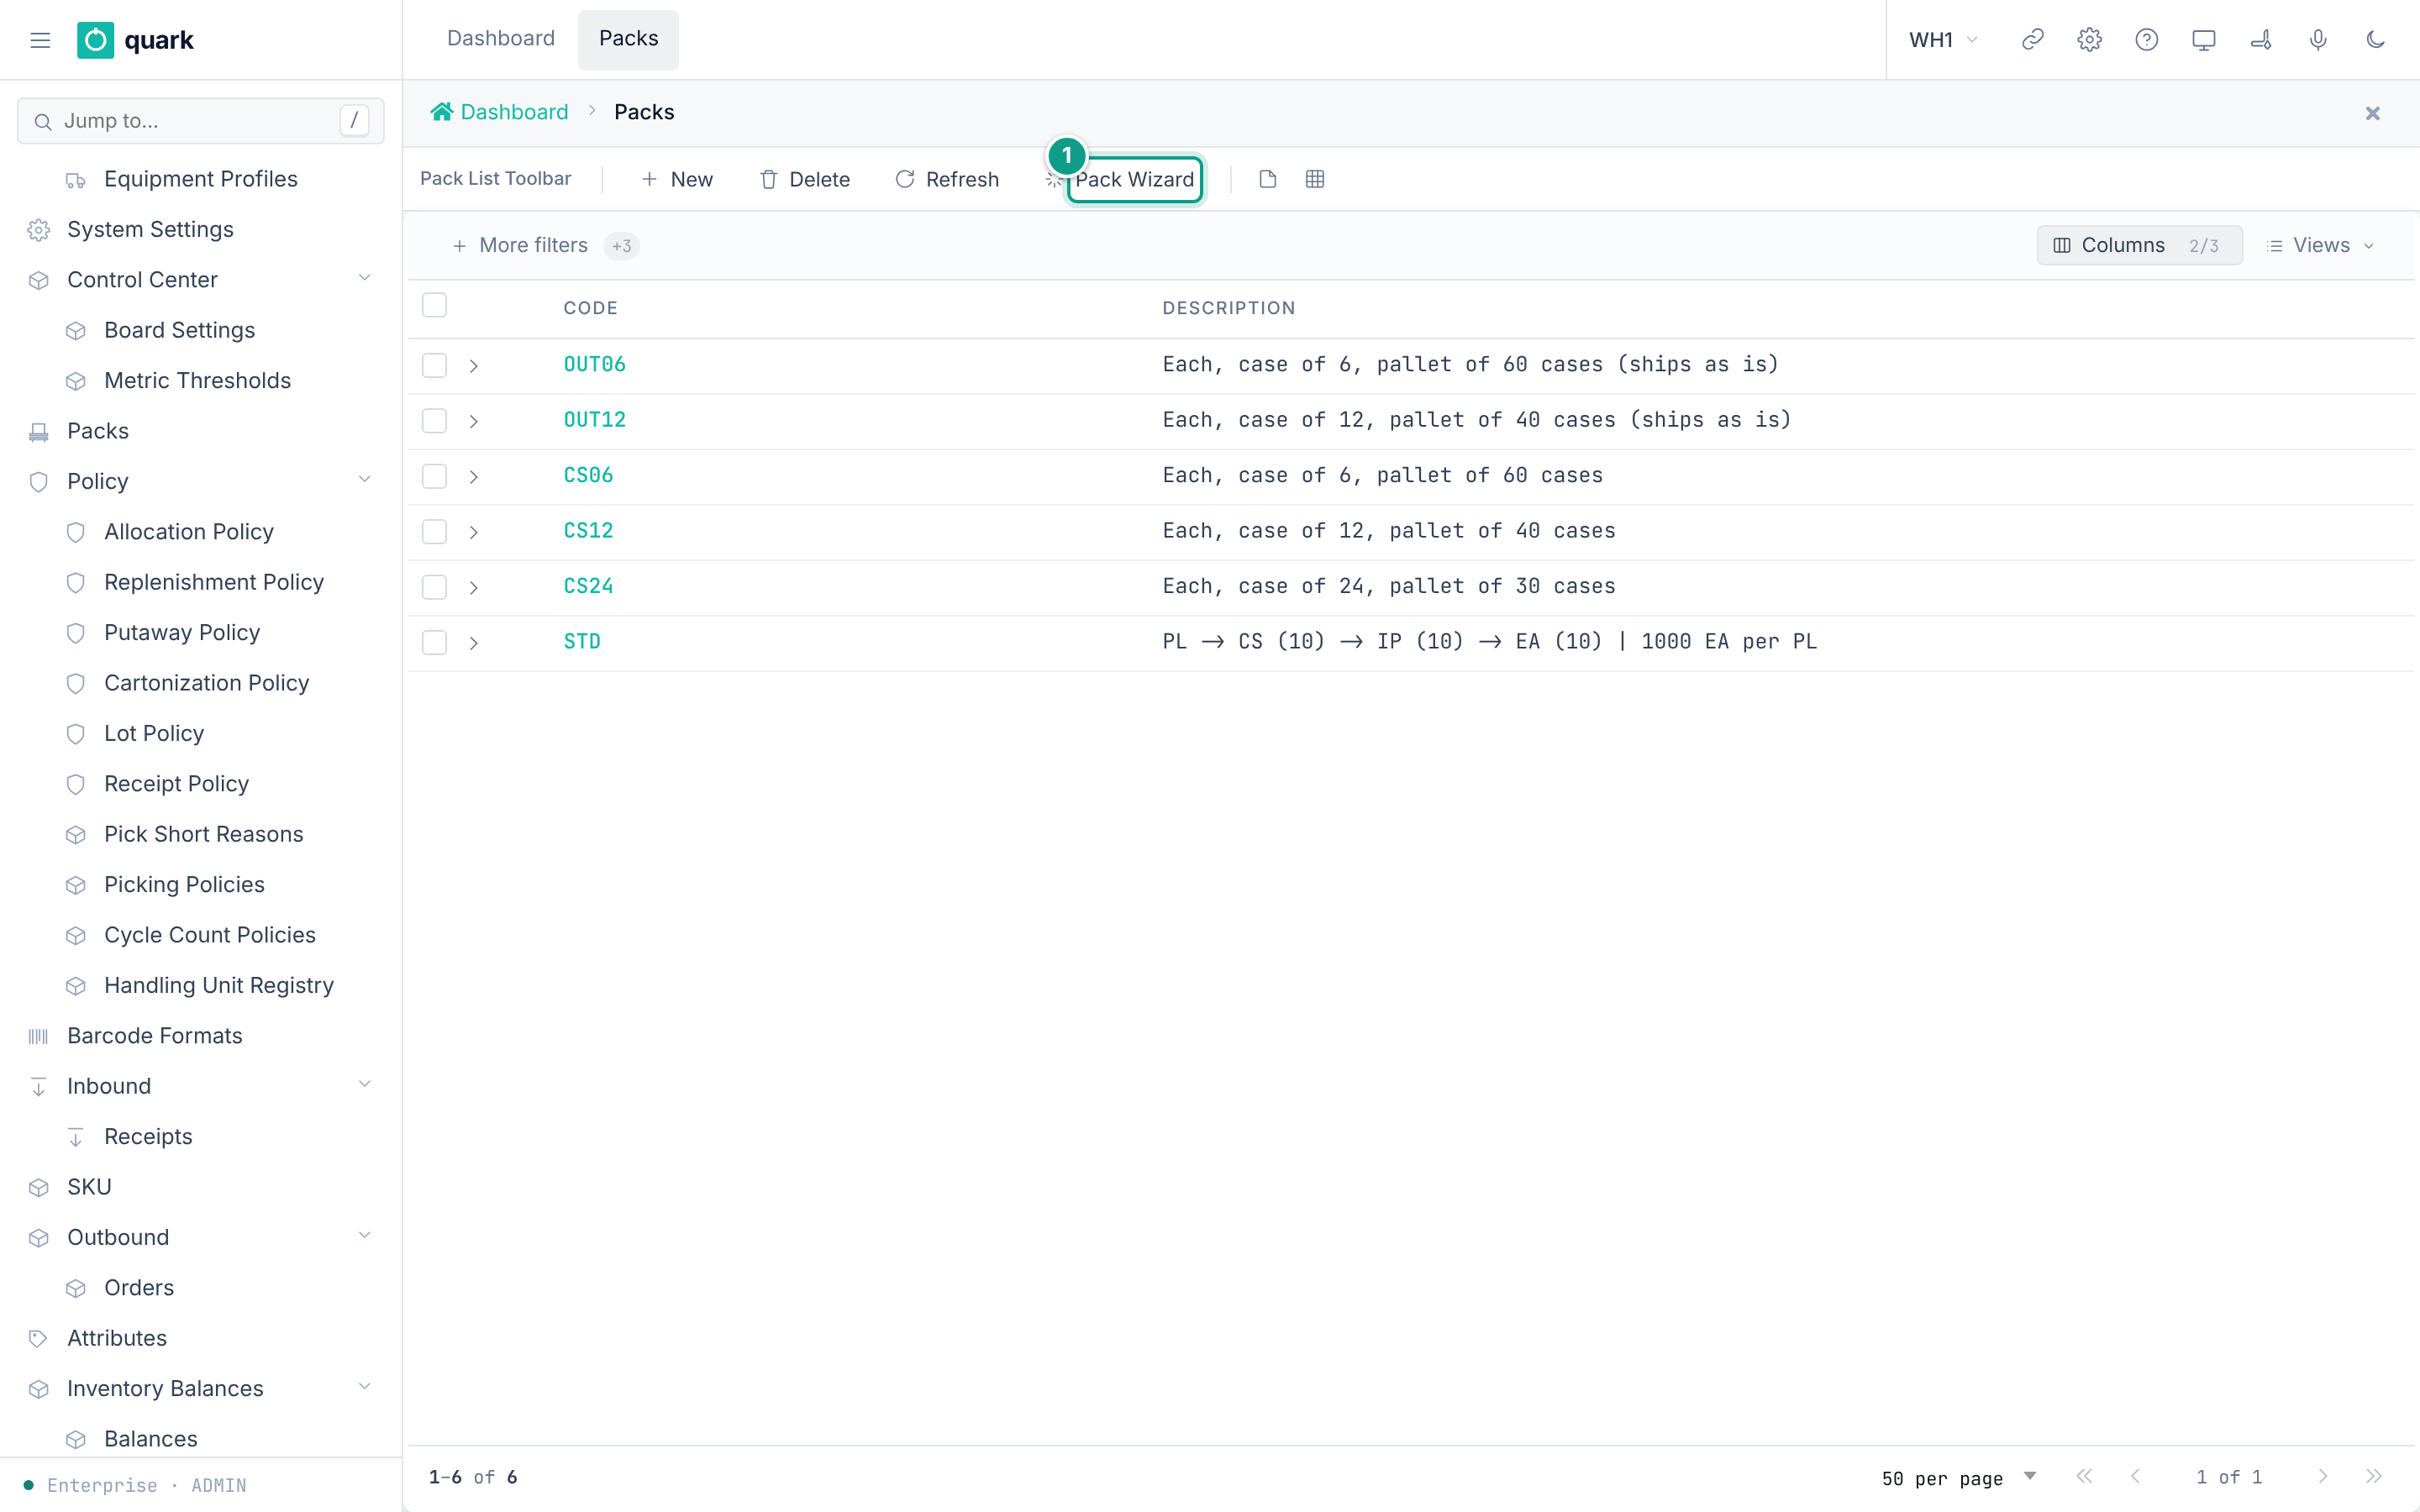Open the link icon in top bar

[x=2032, y=40]
